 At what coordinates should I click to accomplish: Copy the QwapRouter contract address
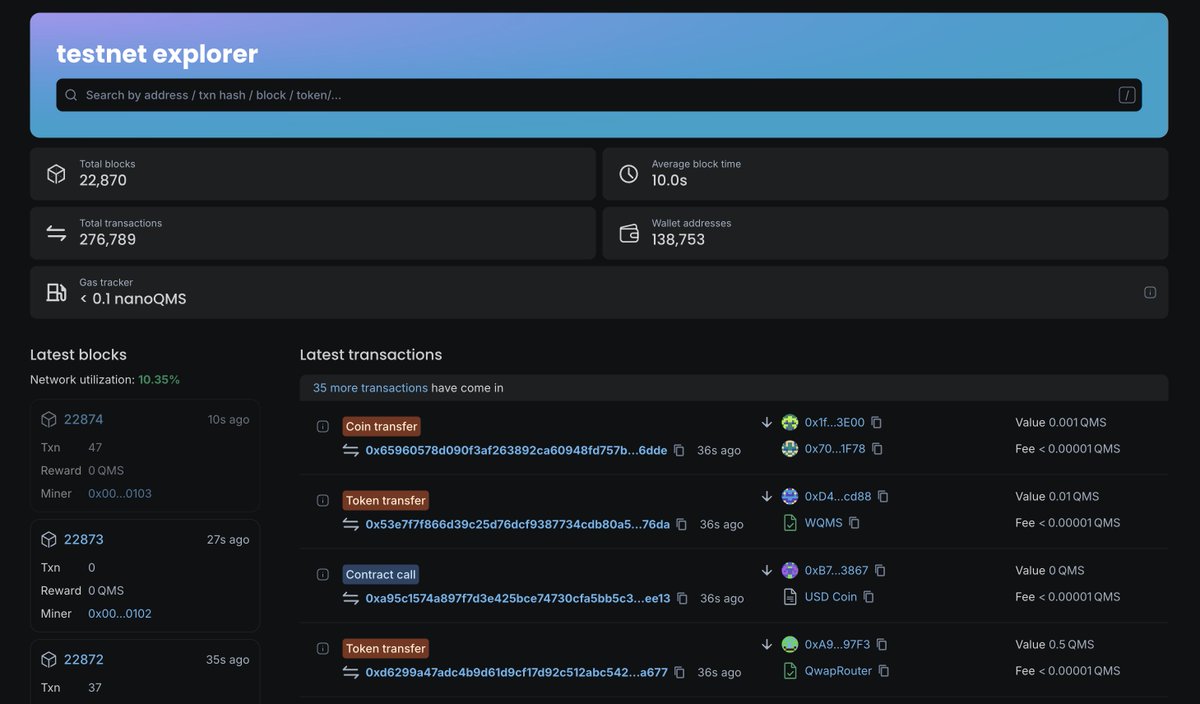884,670
